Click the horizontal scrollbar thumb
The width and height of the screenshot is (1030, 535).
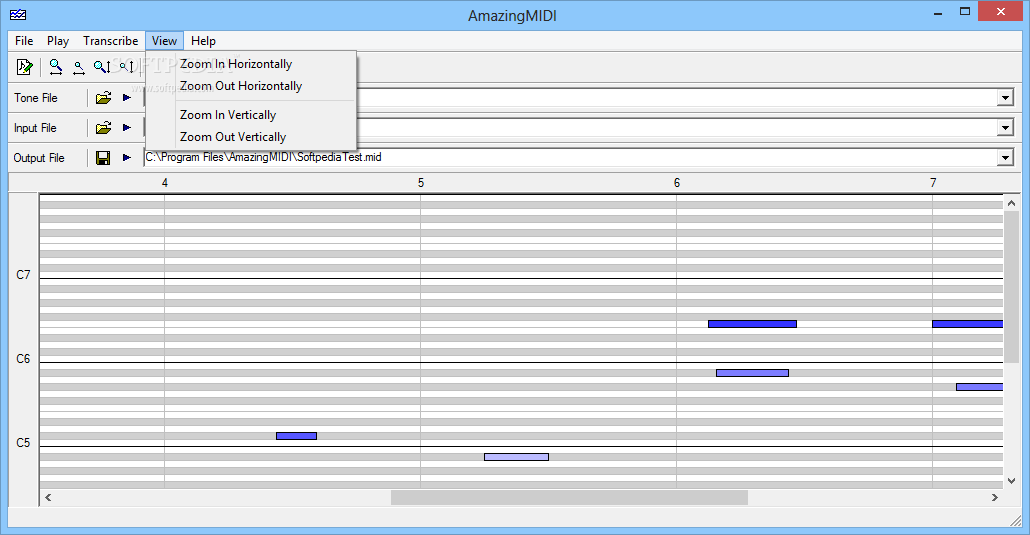tap(570, 498)
